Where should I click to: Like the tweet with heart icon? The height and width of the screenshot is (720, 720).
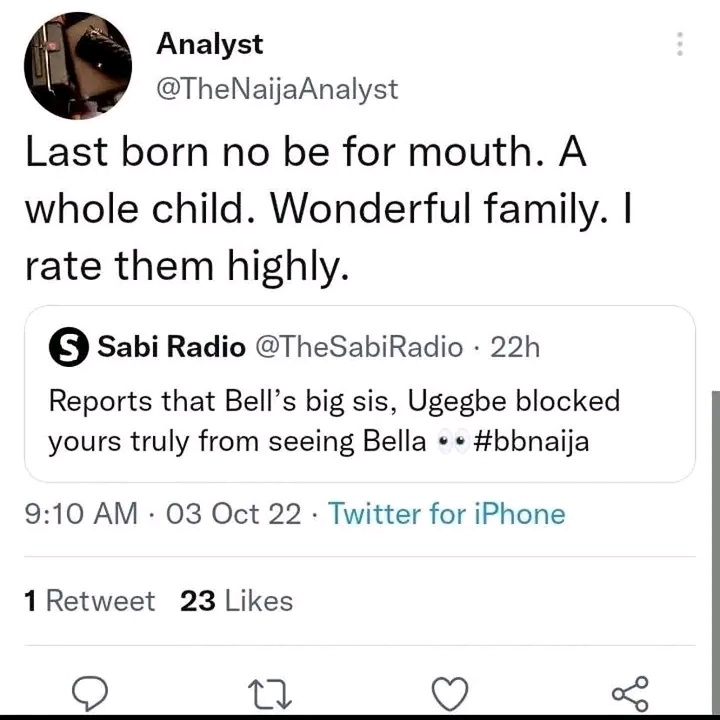point(451,692)
